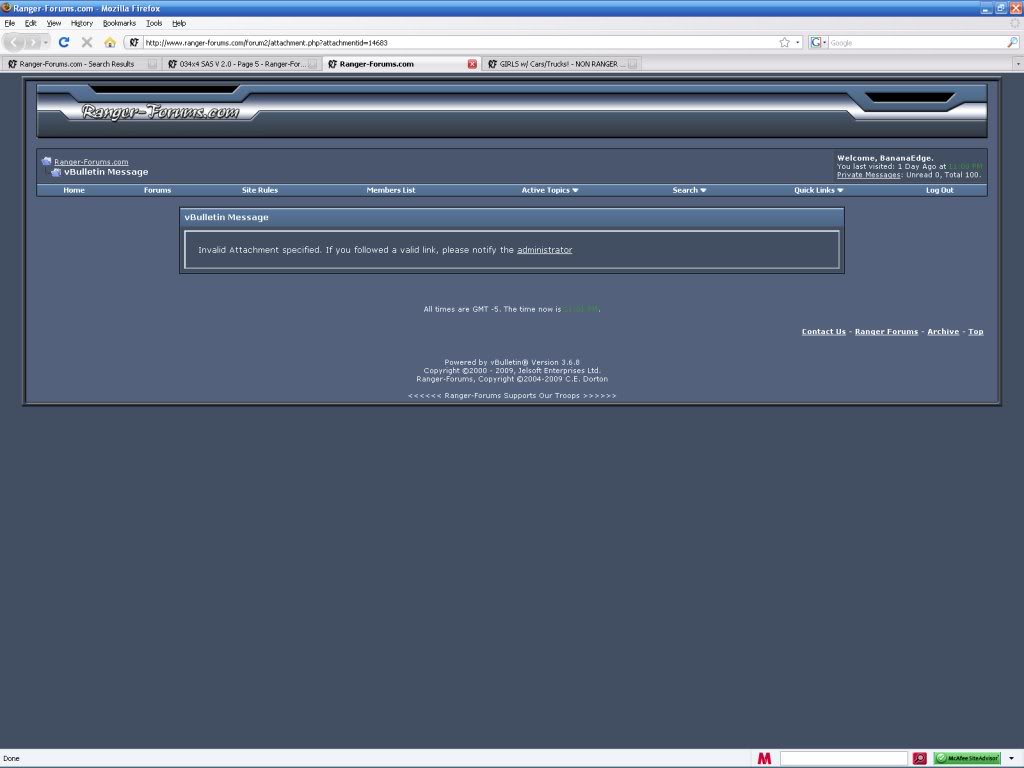This screenshot has height=768, width=1024.
Task: Expand the Quick Links dropdown
Action: [x=818, y=190]
